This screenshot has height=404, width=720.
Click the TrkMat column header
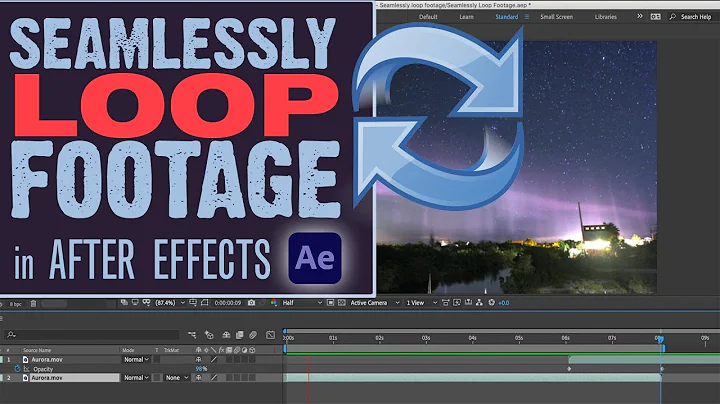click(171, 350)
